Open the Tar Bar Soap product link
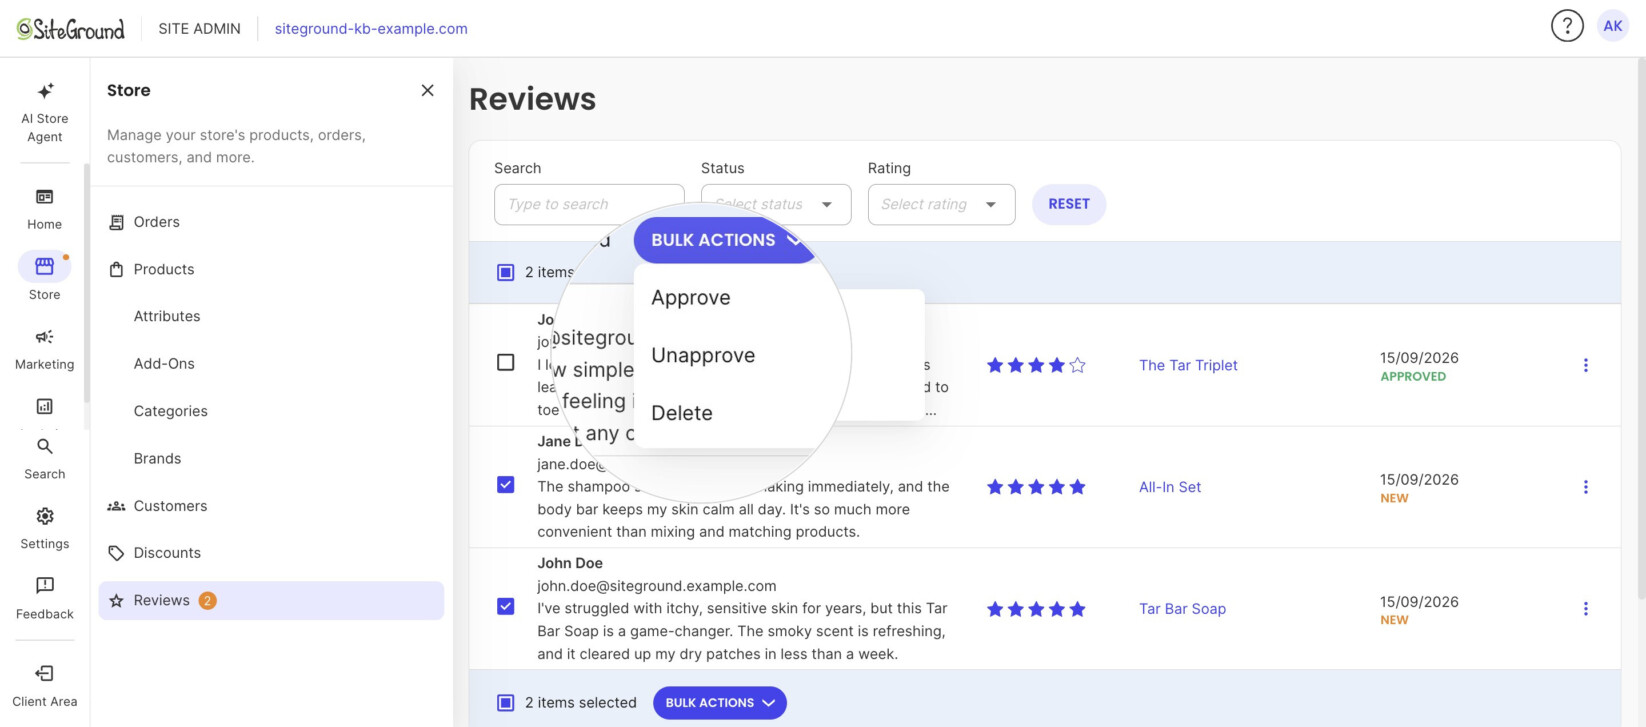Screen dimensions: 1646x727 click(1182, 608)
